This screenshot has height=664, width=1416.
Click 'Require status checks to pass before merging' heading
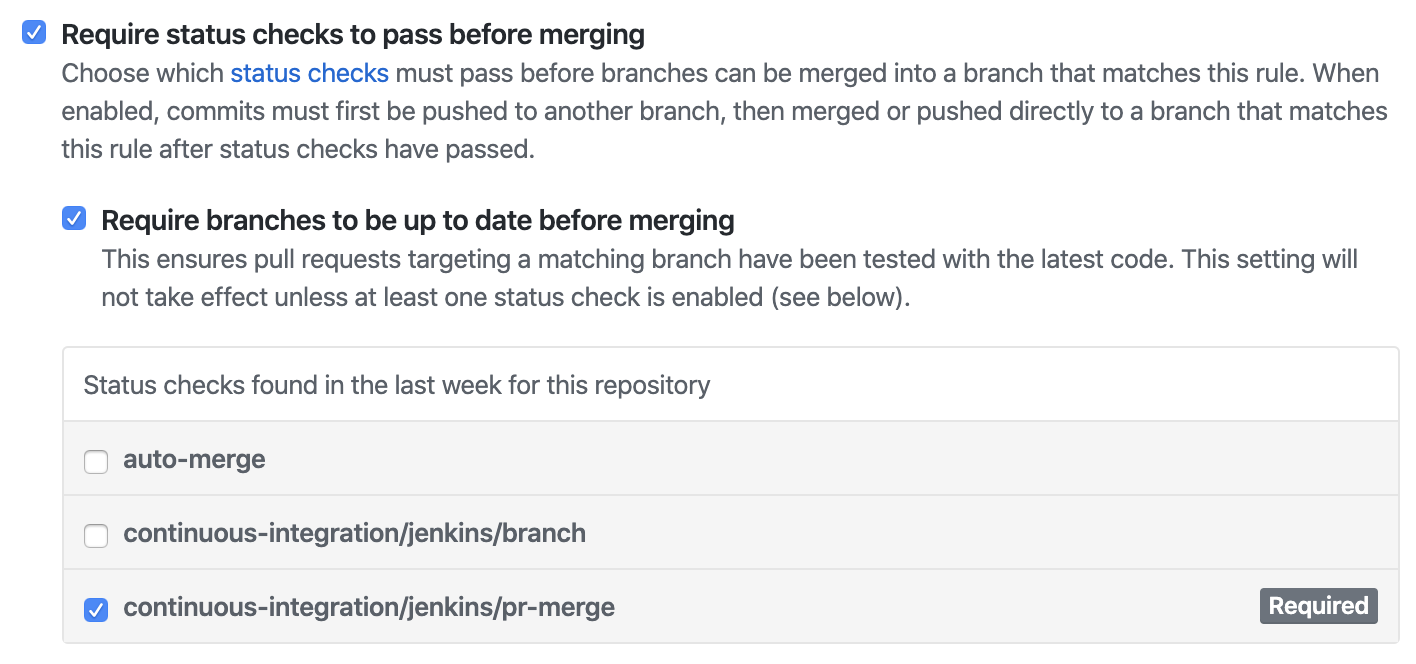(353, 35)
